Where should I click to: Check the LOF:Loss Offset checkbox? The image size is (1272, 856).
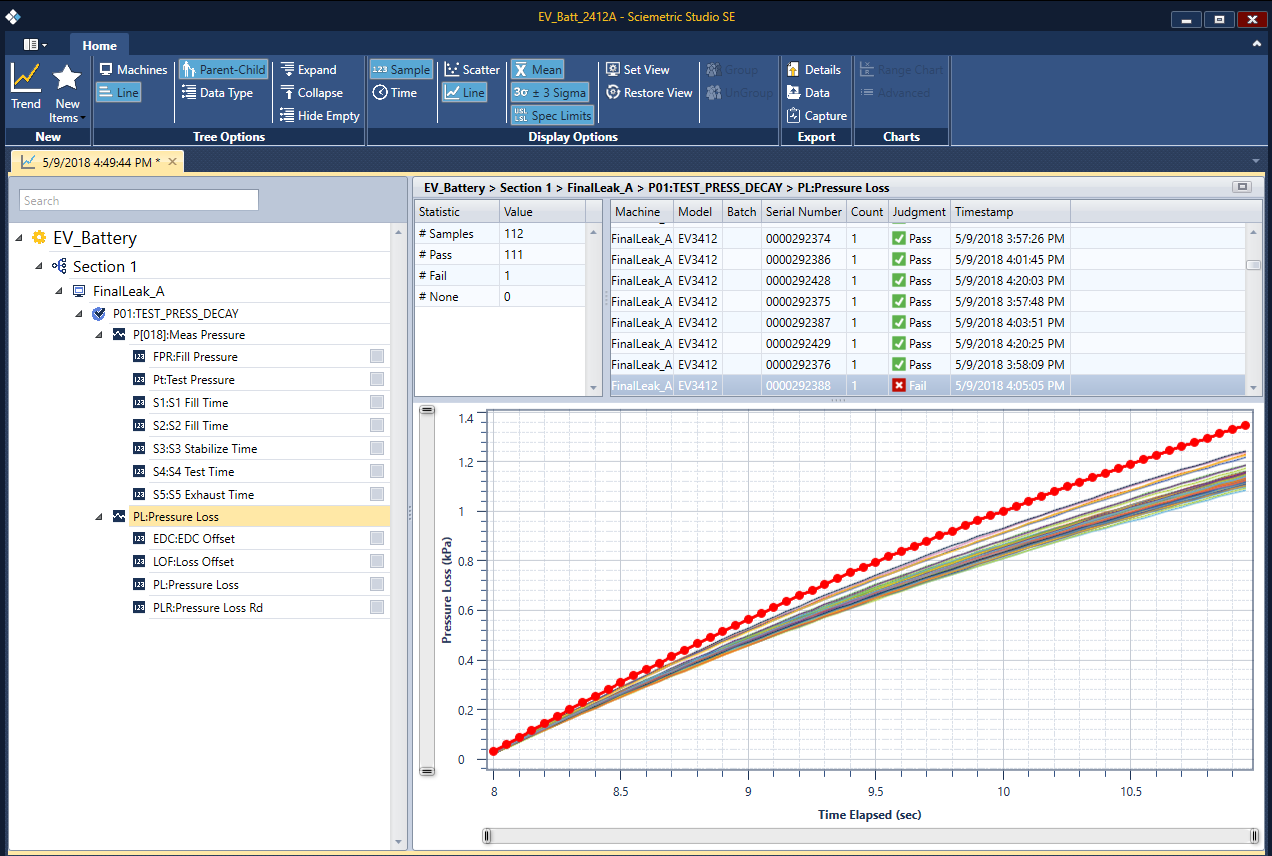[377, 561]
